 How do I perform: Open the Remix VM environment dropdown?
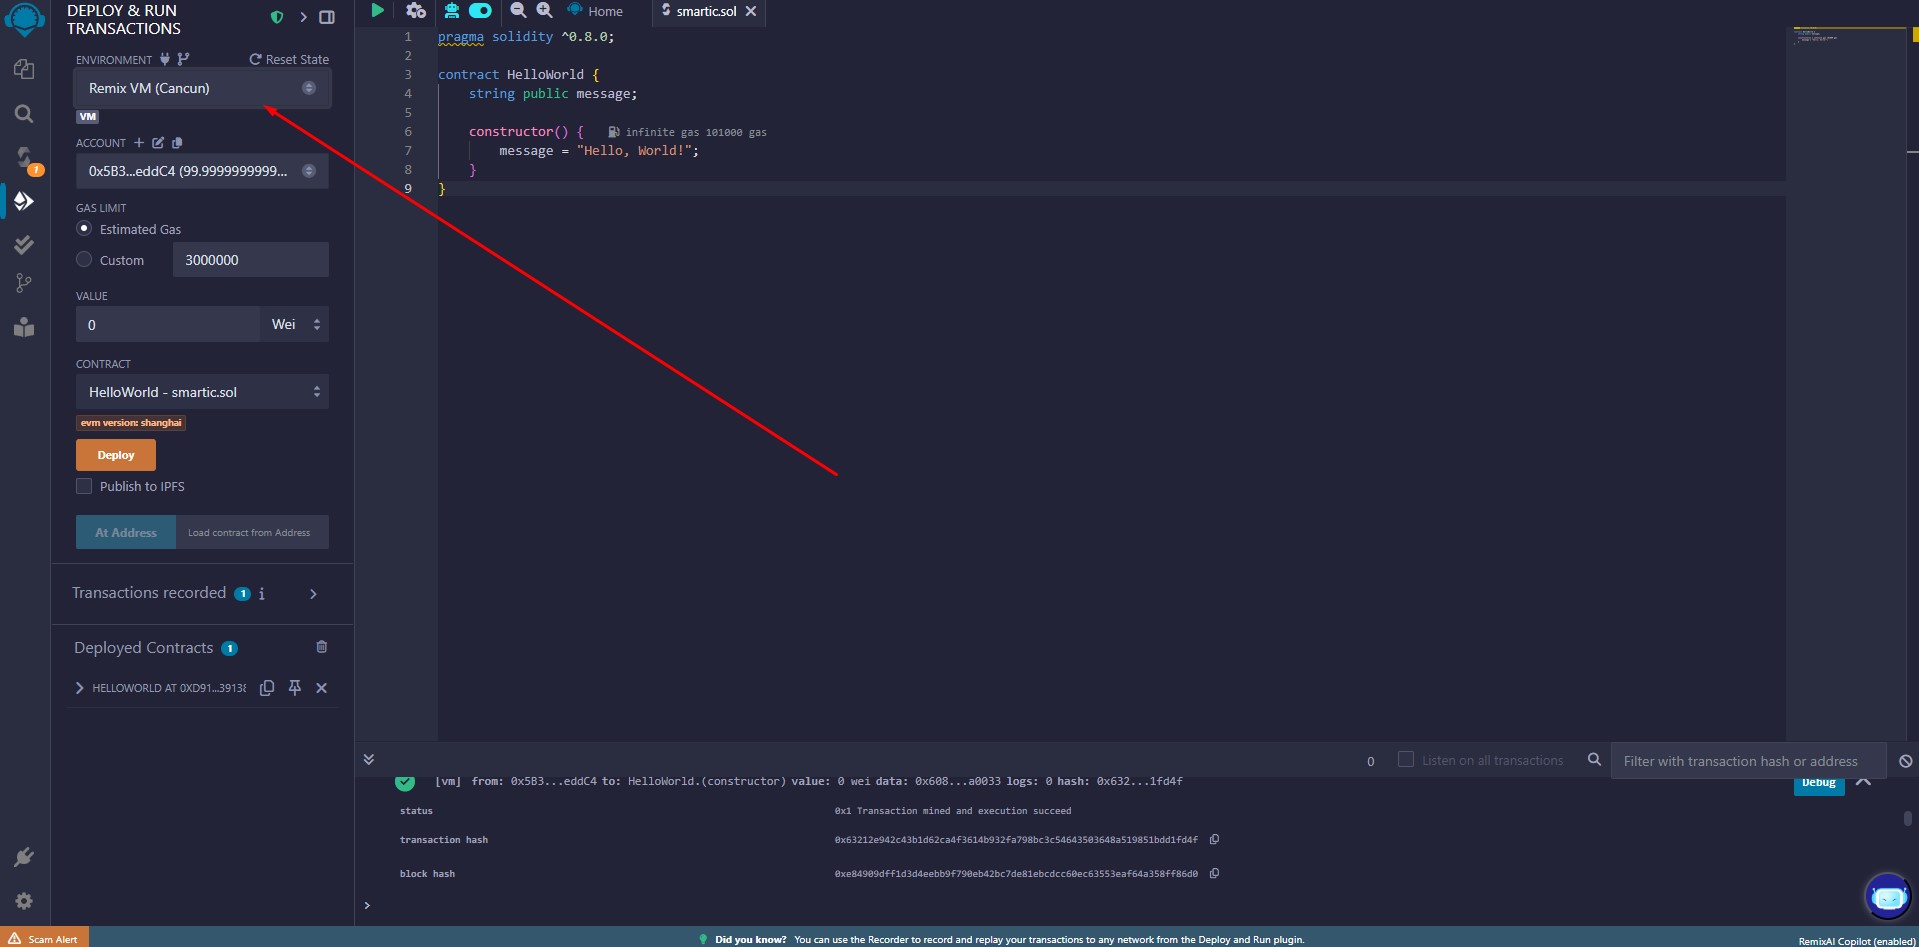202,88
